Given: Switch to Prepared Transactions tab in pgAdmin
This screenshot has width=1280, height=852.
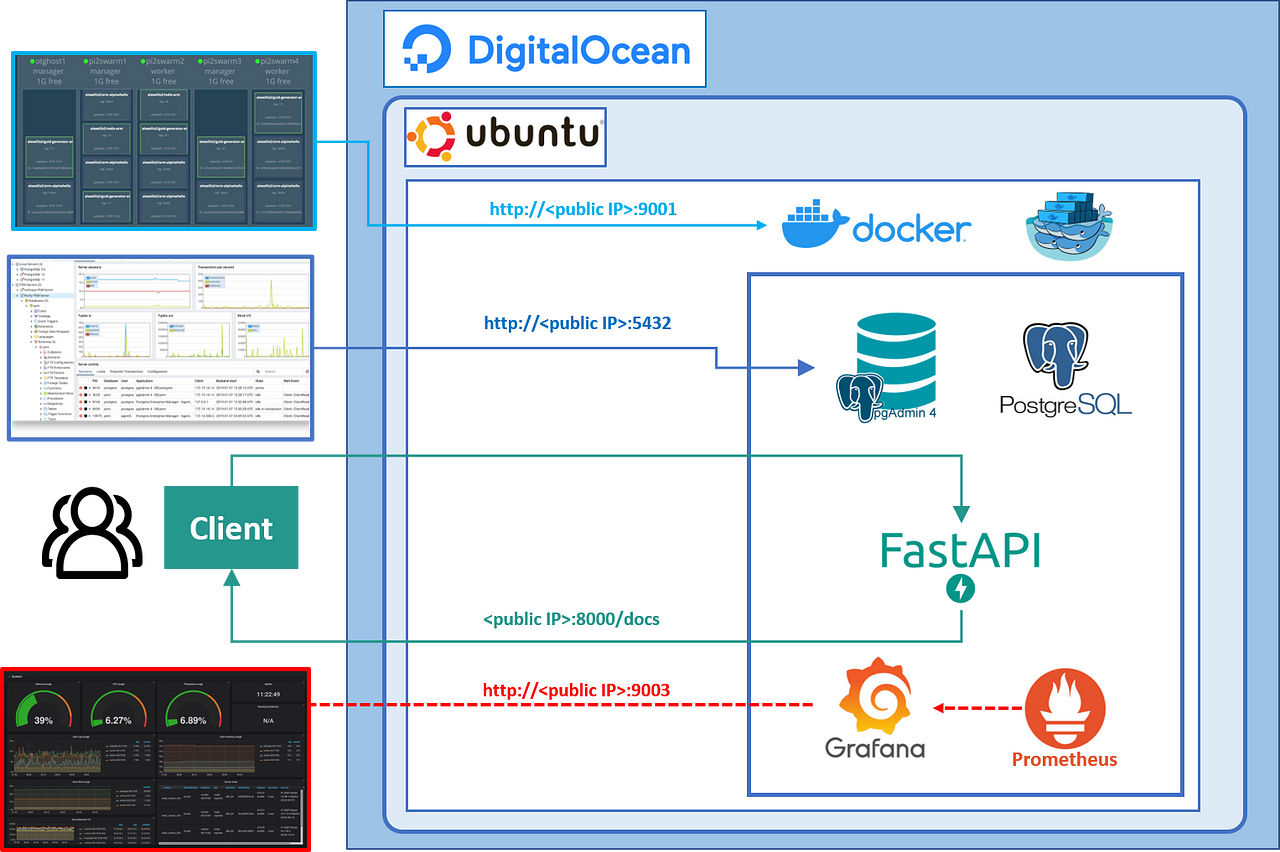Looking at the screenshot, I should 126,371.
